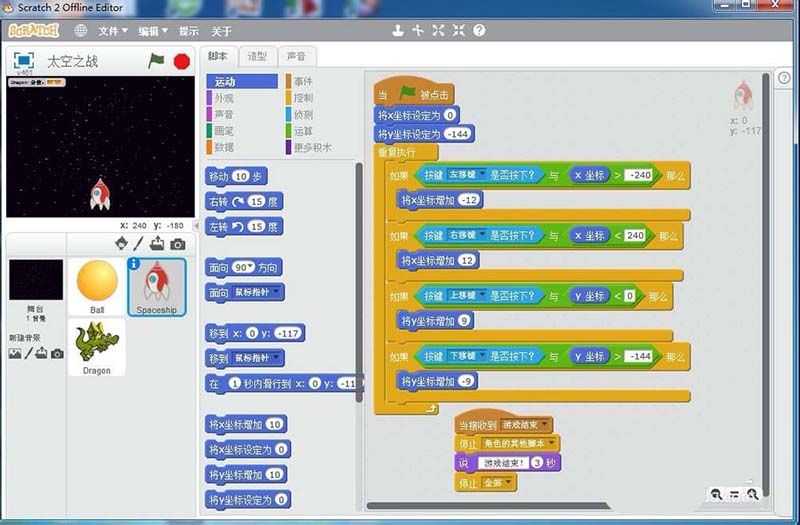Click the camera icon for new sprite

(x=177, y=244)
